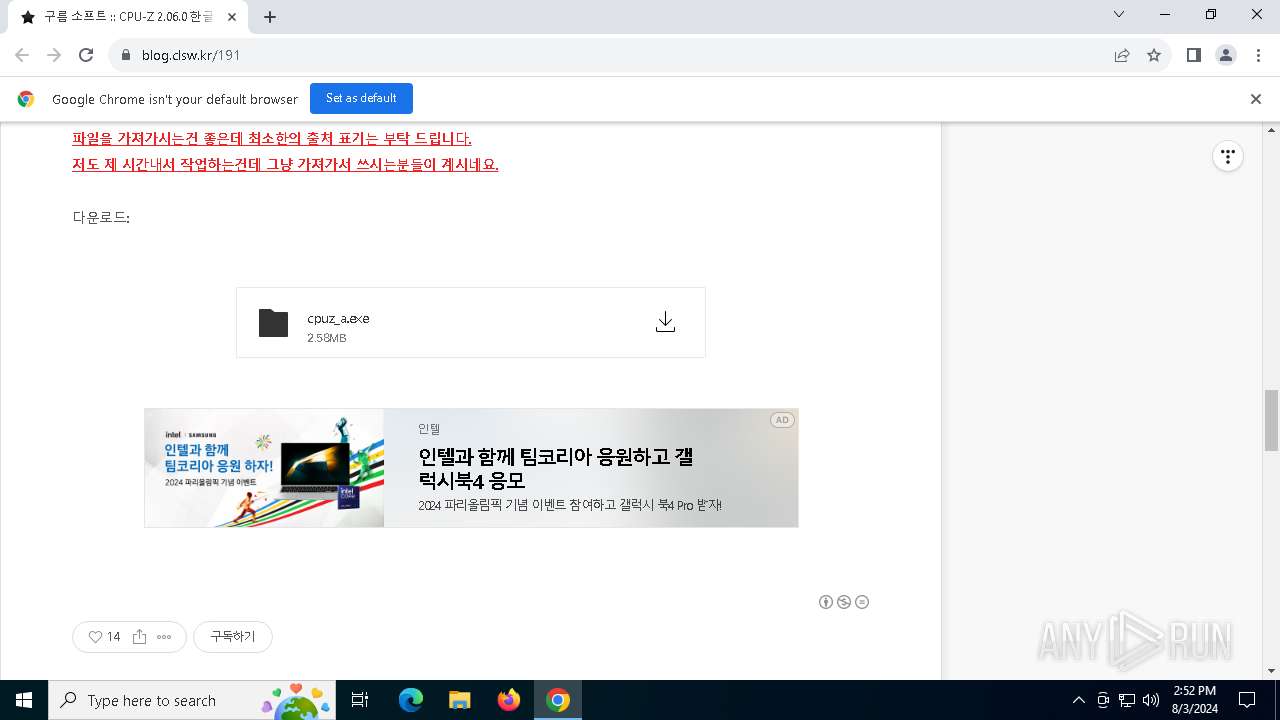
Task: Click scrollbar down arrow
Action: point(1271,671)
